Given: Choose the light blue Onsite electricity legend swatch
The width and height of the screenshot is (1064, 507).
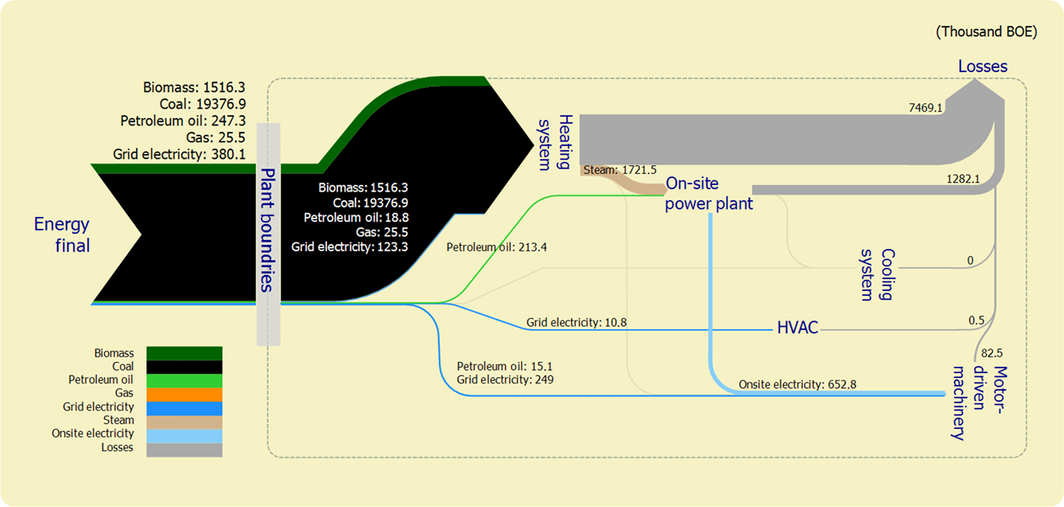Looking at the screenshot, I should pyautogui.click(x=184, y=435).
